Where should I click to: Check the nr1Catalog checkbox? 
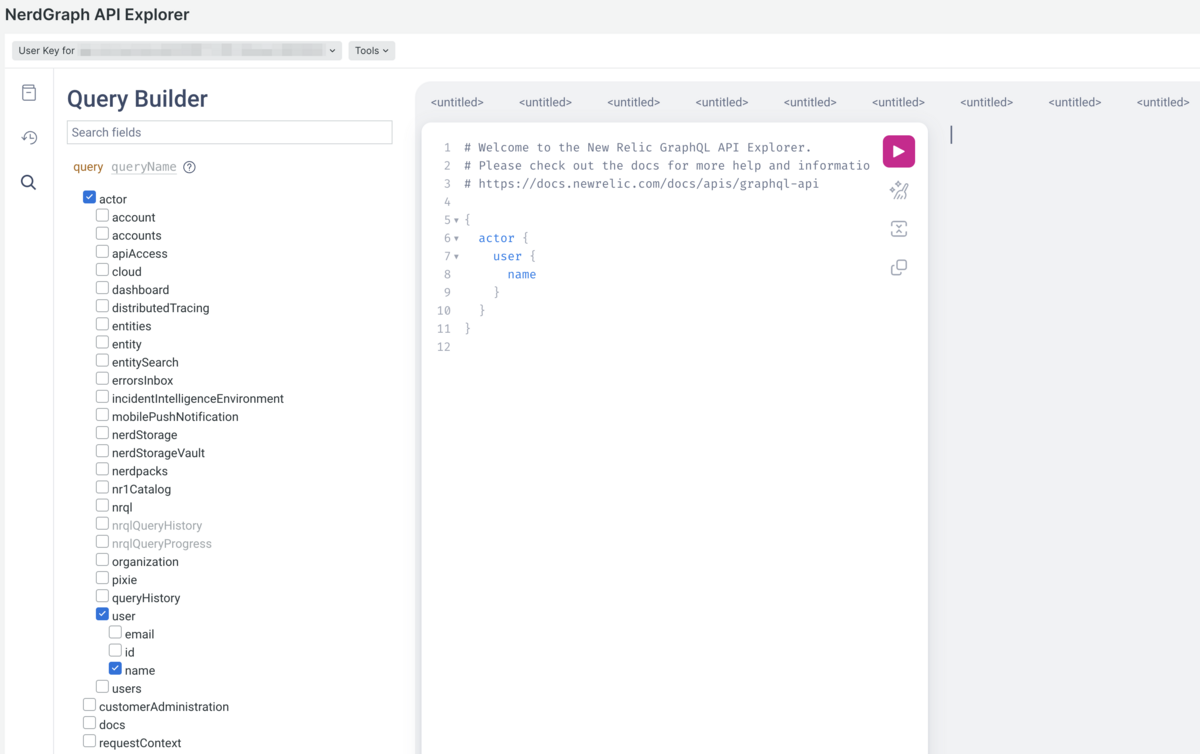pos(102,488)
